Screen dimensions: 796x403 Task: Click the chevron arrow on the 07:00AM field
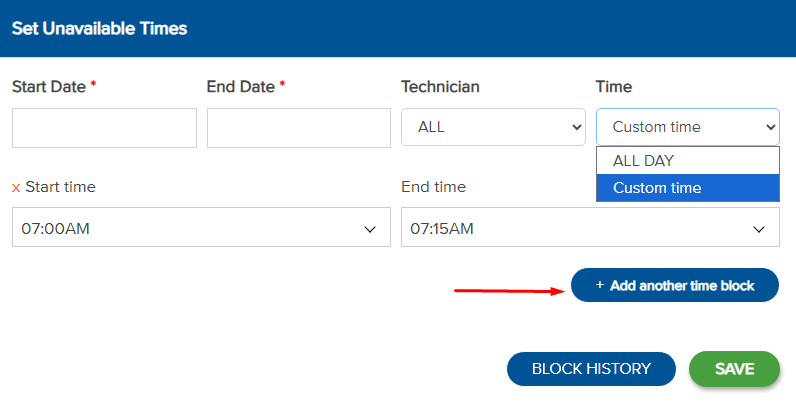(370, 229)
